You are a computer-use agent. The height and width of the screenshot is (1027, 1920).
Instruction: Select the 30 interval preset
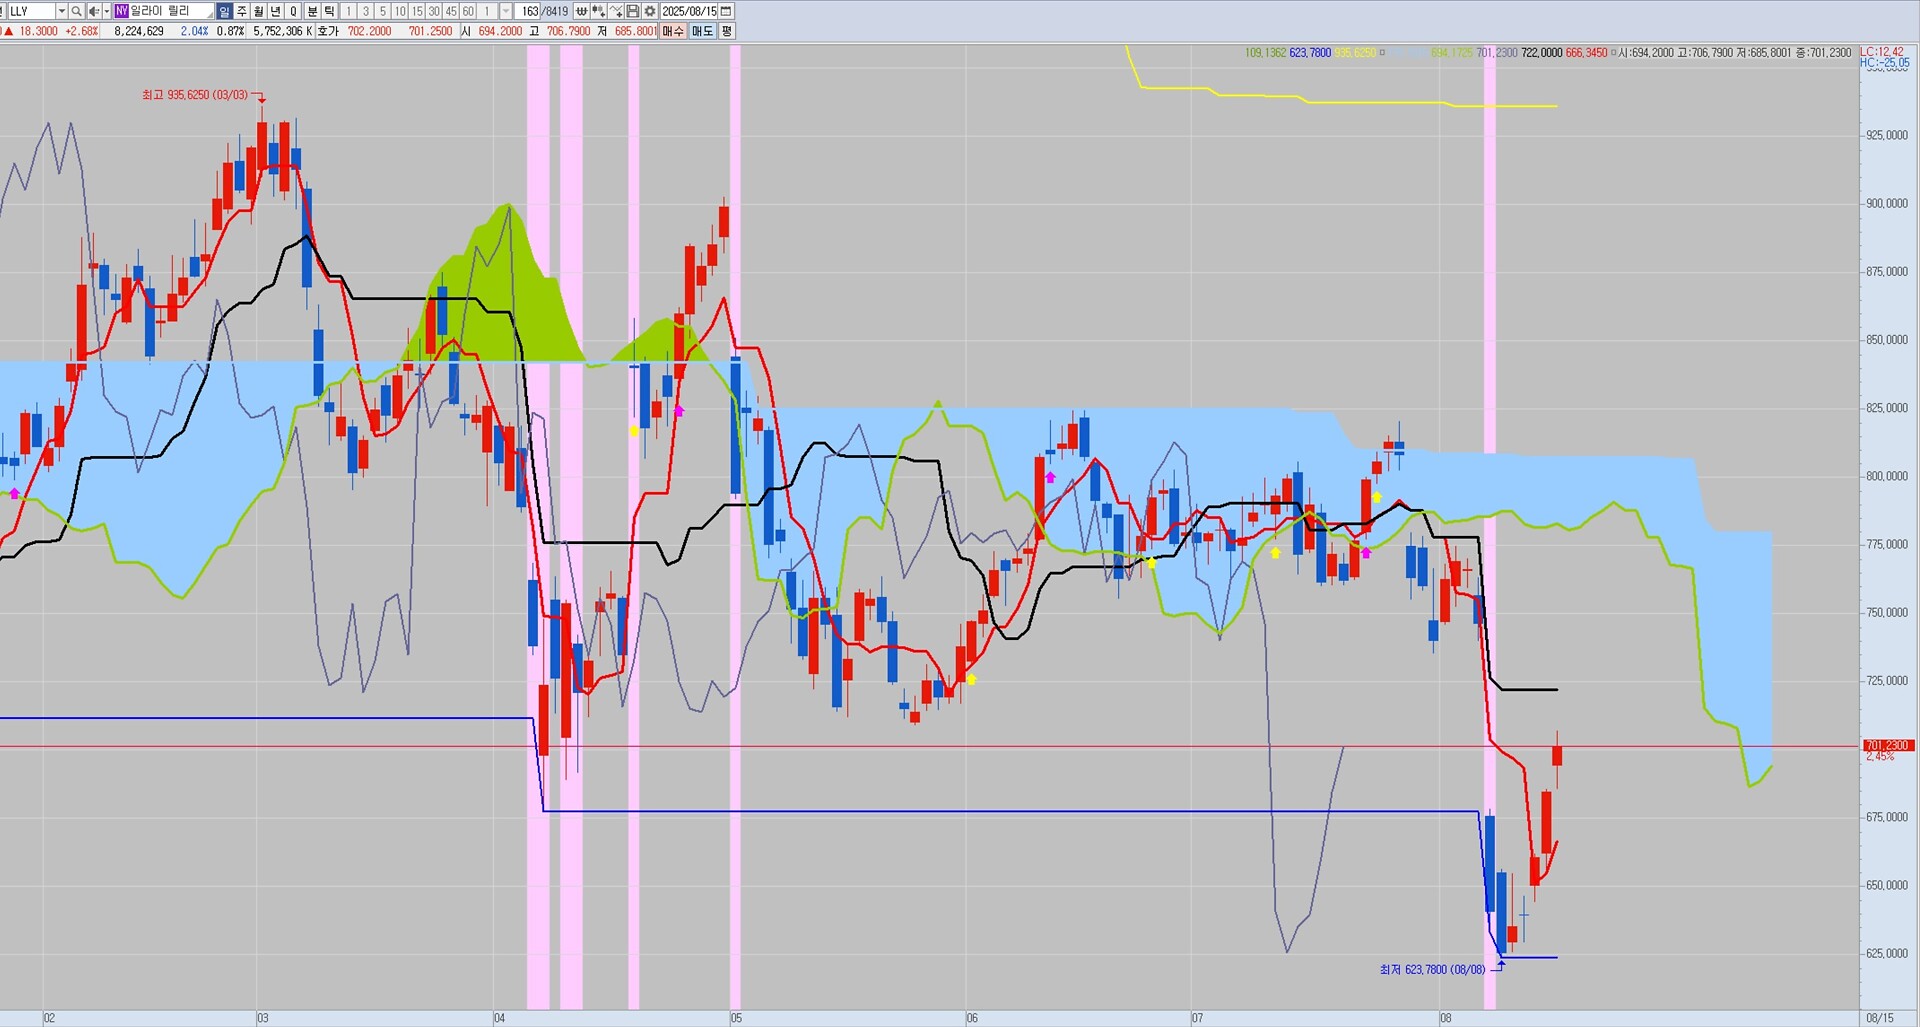click(x=434, y=11)
